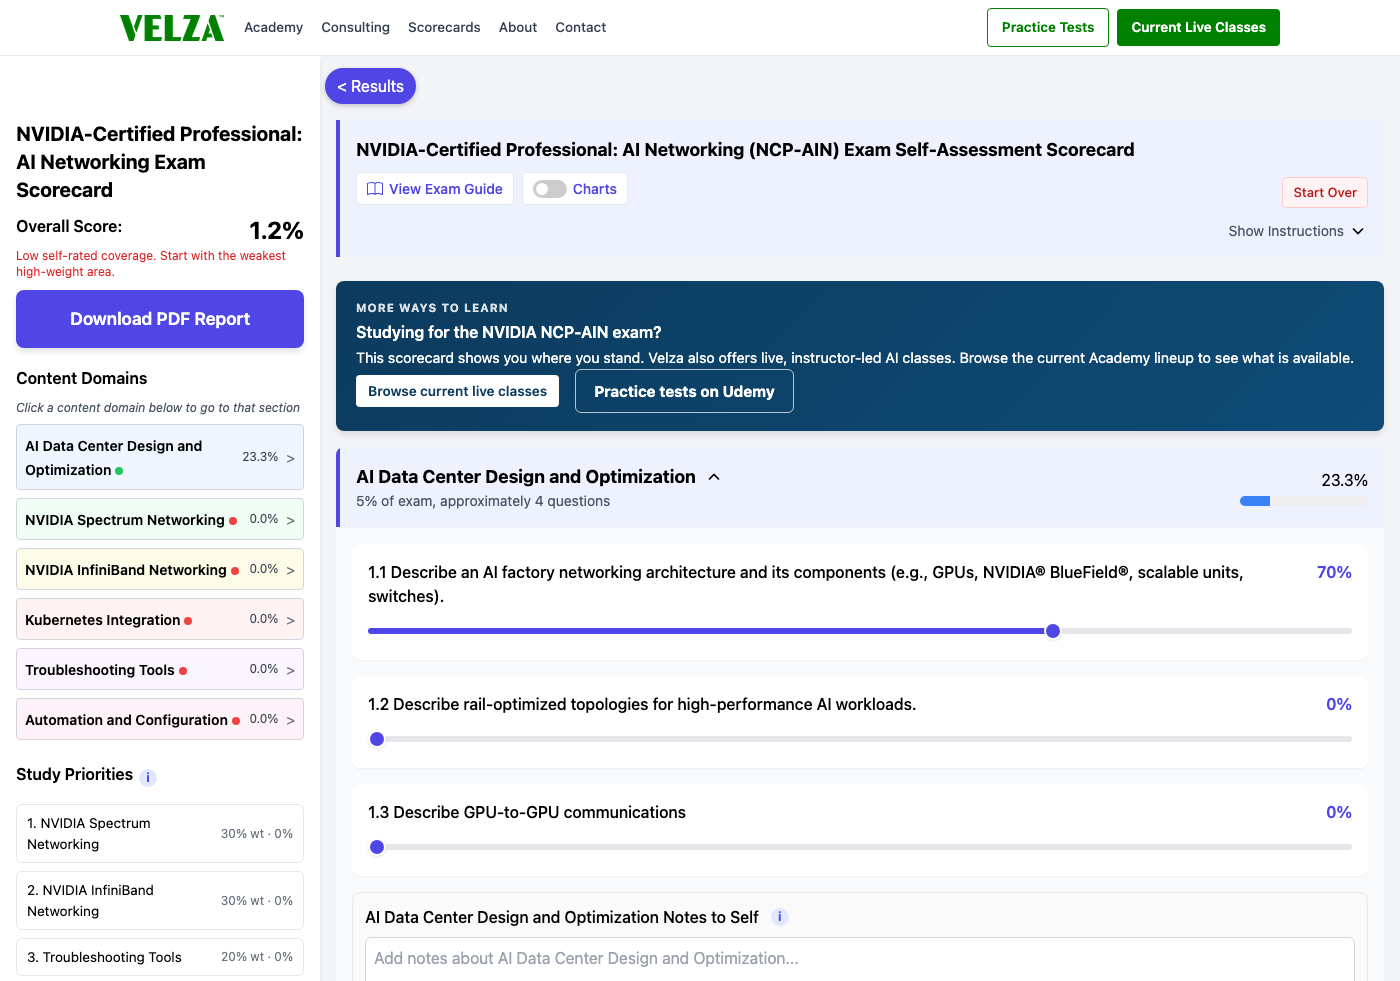The image size is (1400, 981).
Task: Click the 'Low self-rated coverage' warning text
Action: (151, 263)
